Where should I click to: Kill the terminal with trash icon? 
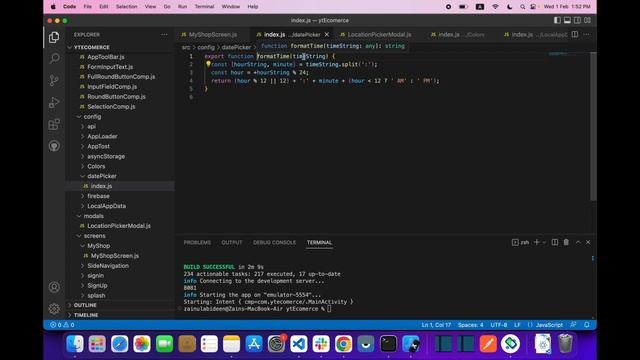(566, 242)
